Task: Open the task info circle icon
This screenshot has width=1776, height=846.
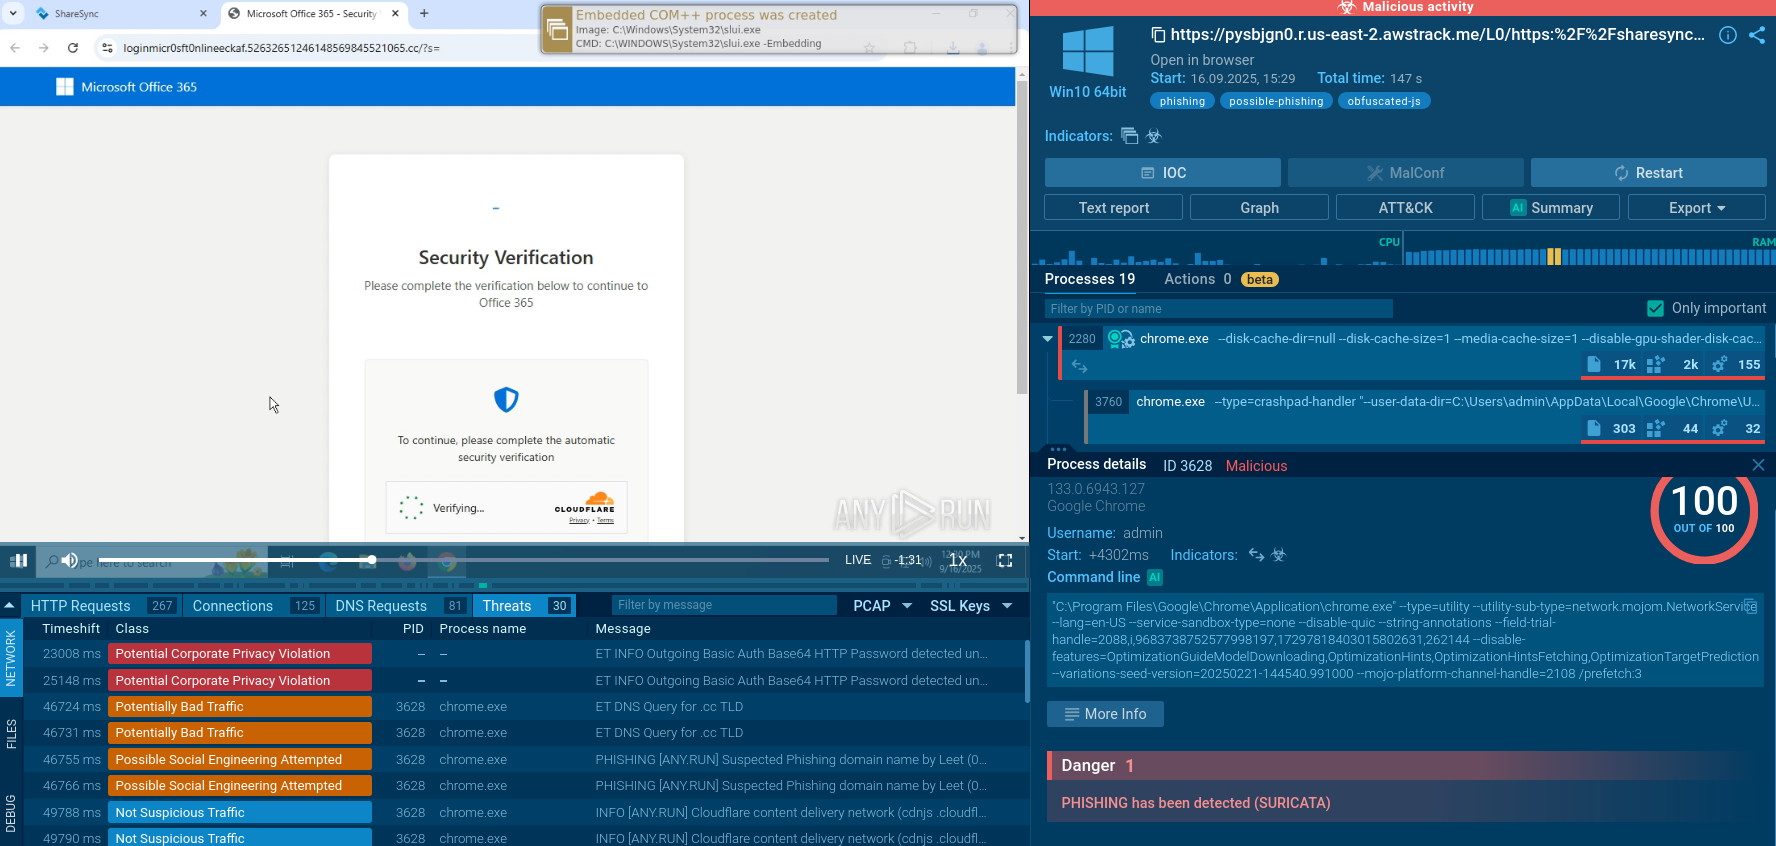Action: click(1727, 35)
